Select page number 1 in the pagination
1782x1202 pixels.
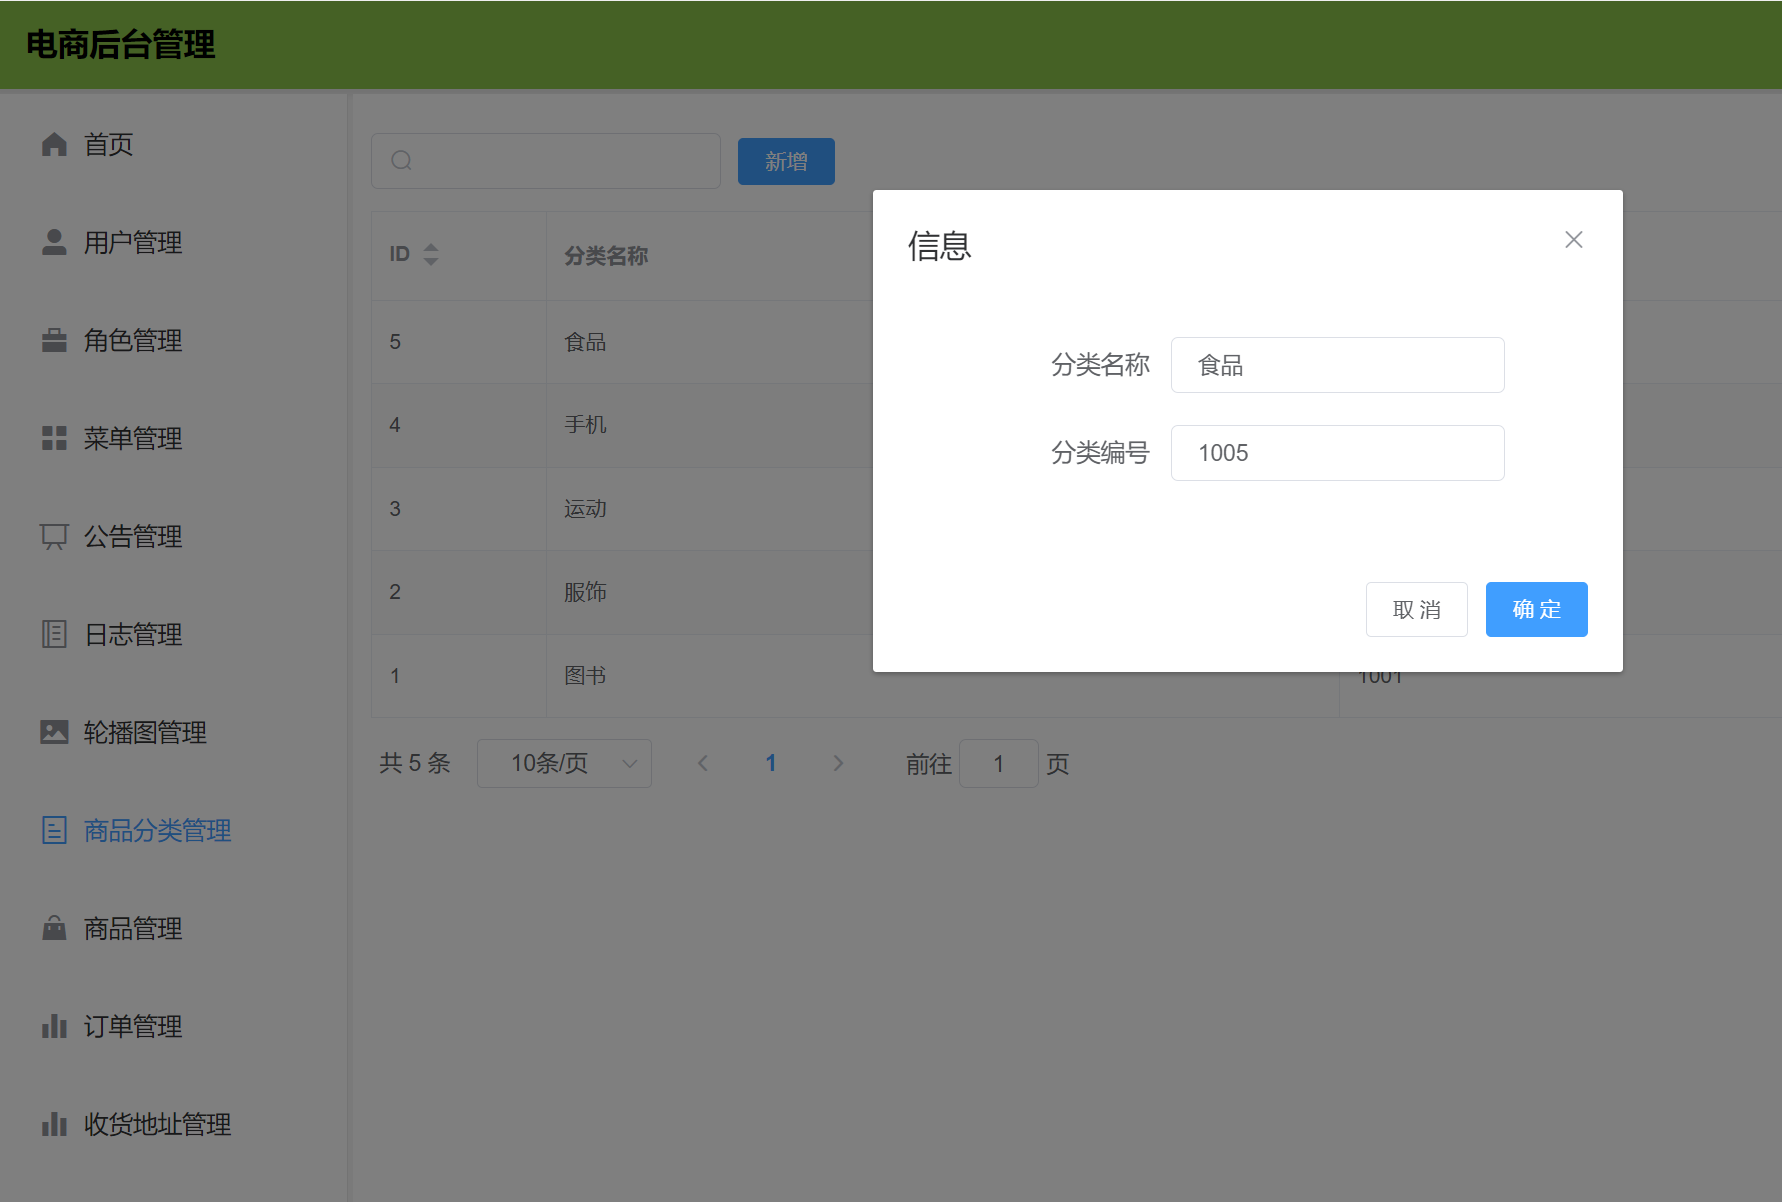(x=771, y=763)
